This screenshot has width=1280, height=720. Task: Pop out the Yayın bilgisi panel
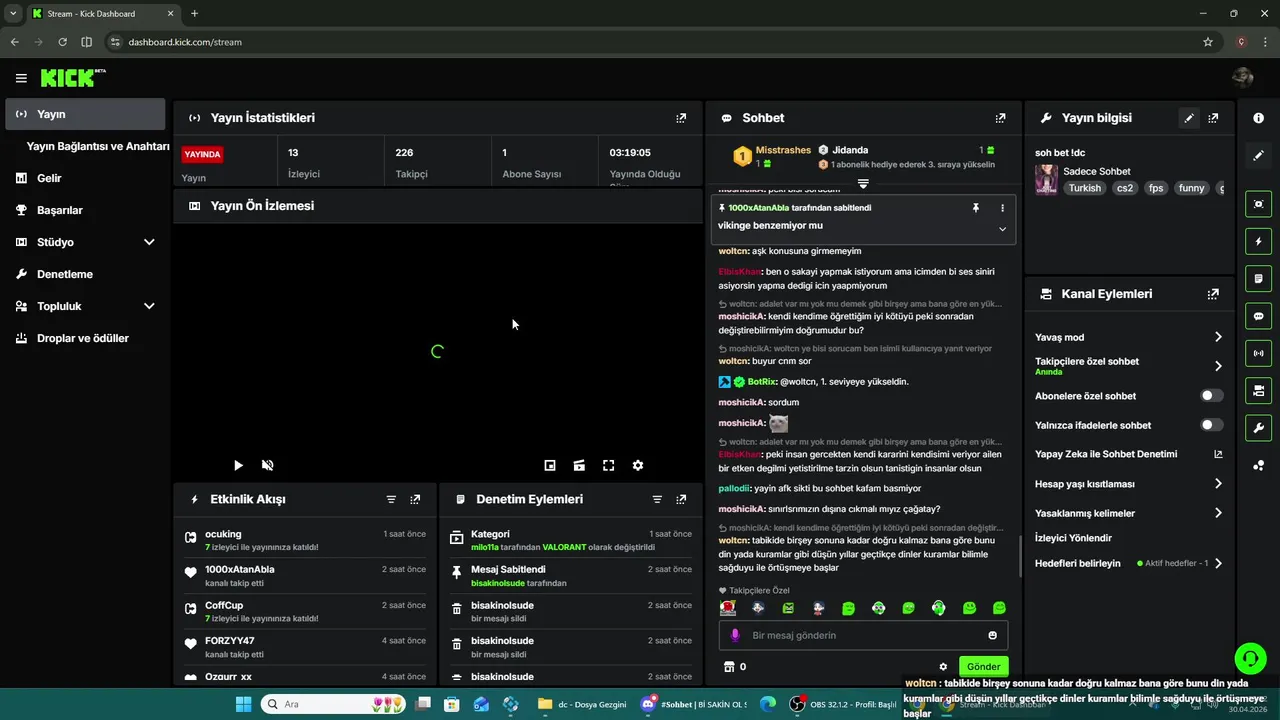point(1213,118)
